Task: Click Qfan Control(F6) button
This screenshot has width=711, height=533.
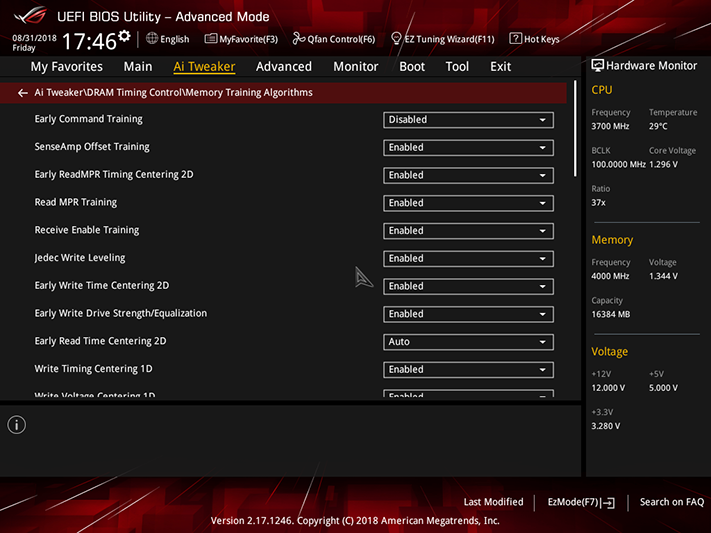Action: 334,39
